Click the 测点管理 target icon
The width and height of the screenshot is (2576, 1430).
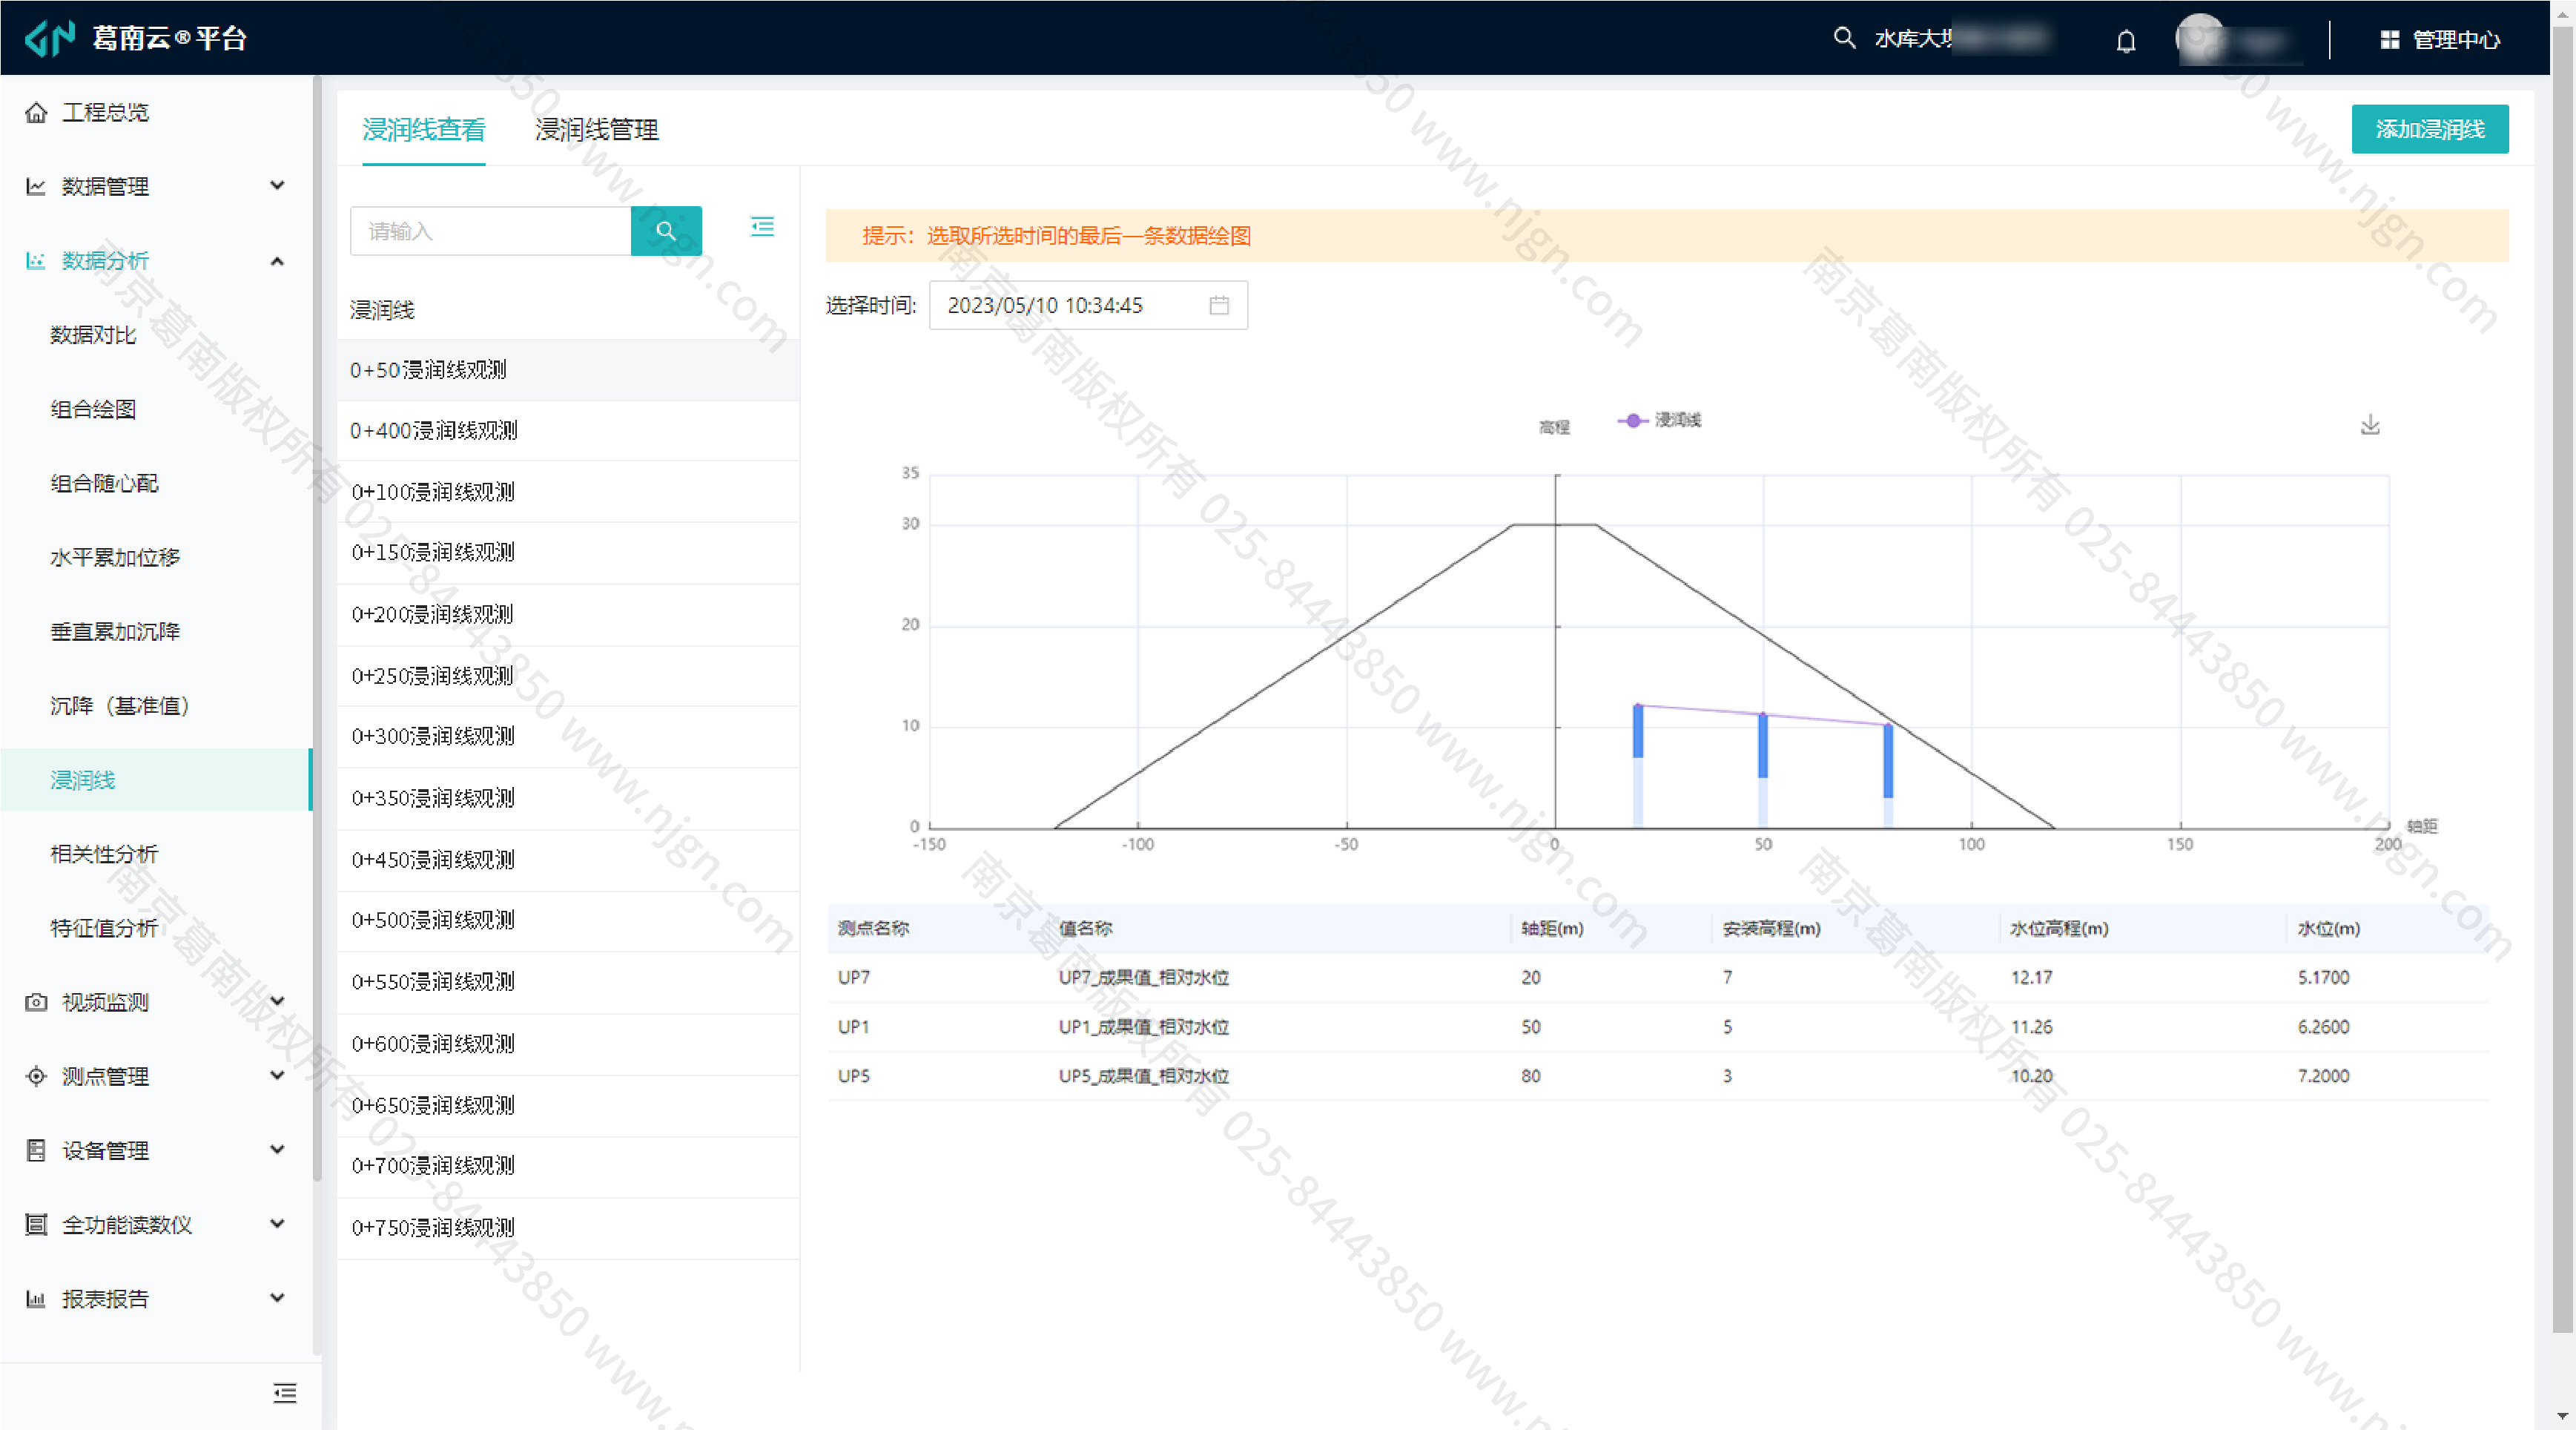(36, 1076)
